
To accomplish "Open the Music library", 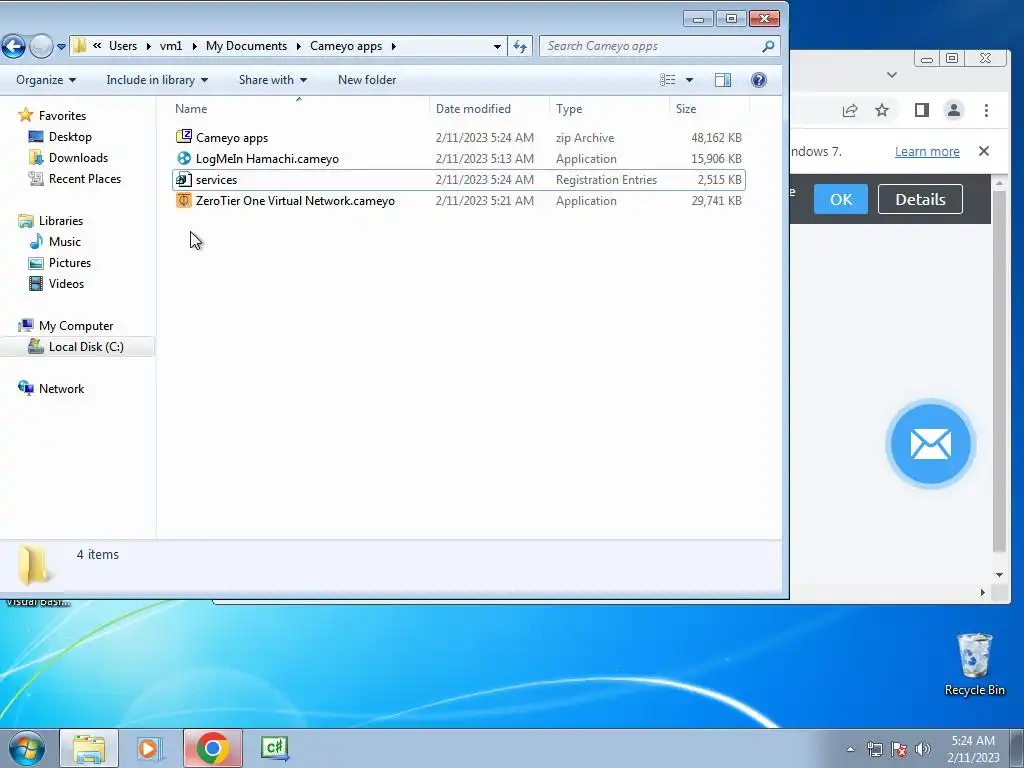I will point(65,242).
